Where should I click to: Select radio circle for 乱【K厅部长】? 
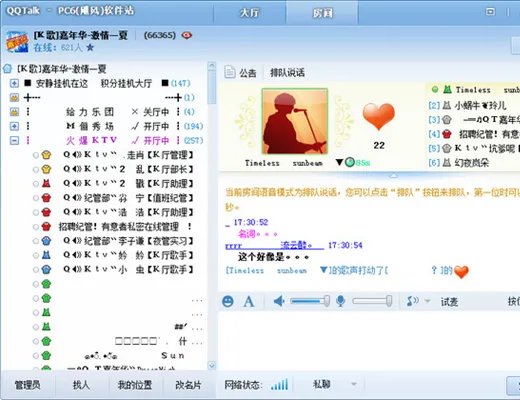point(36,169)
